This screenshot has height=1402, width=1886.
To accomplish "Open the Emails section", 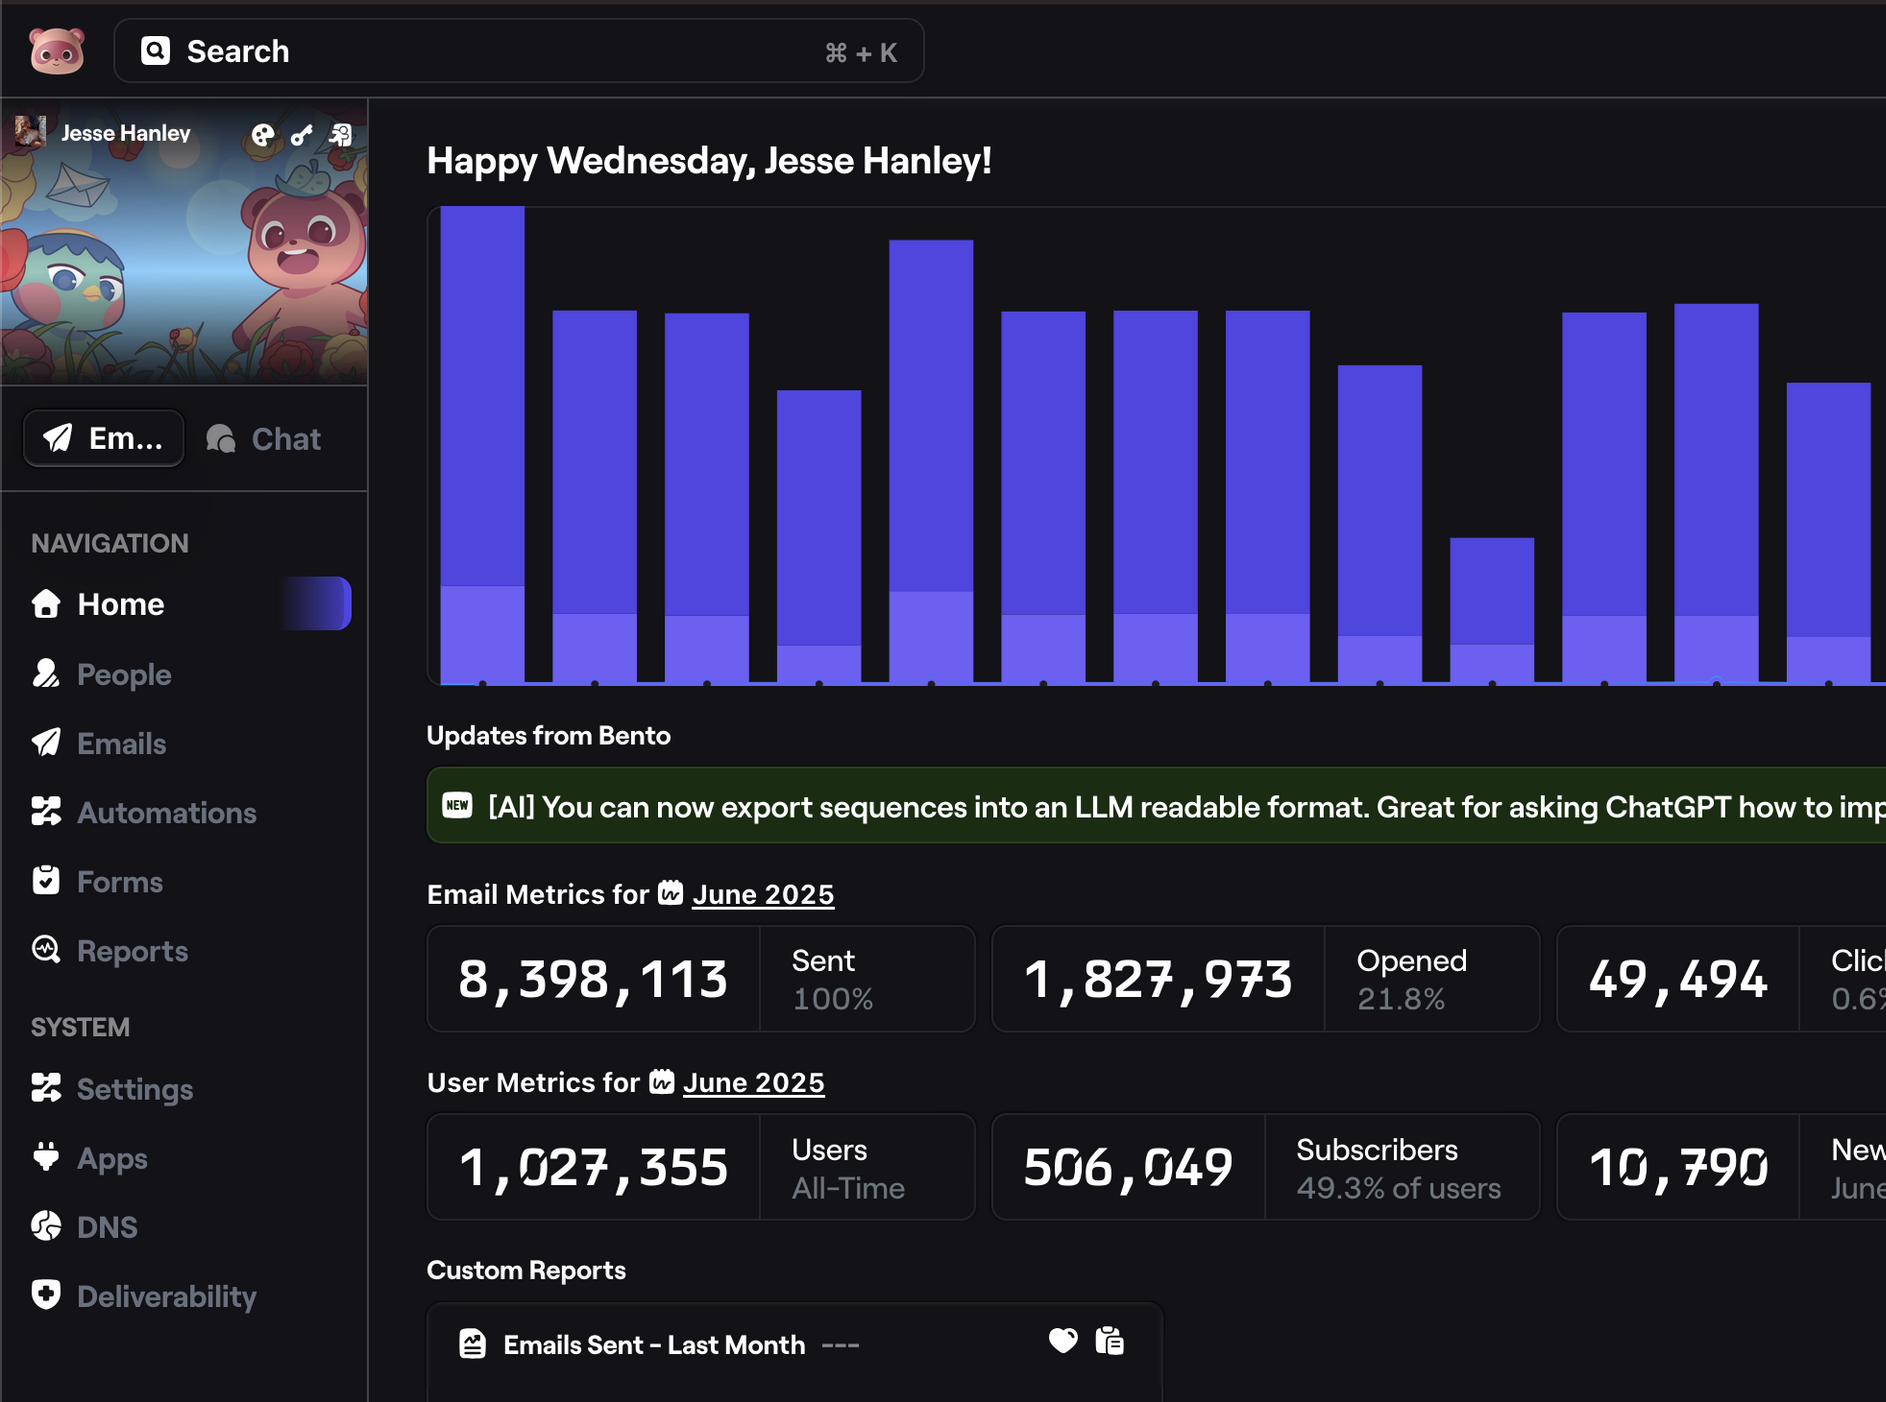I will point(99,743).
